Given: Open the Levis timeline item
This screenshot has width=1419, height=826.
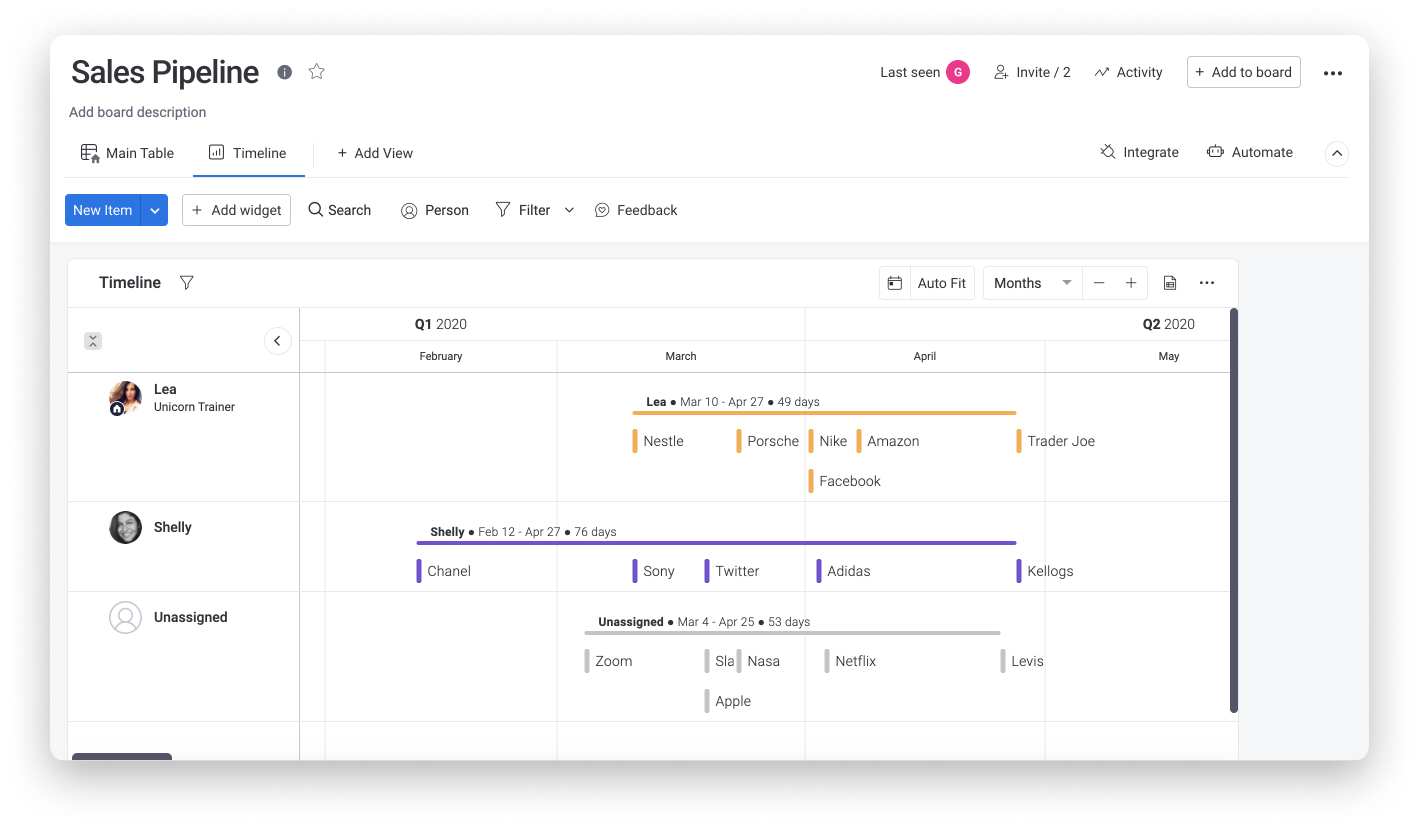Looking at the screenshot, I should click(x=1022, y=661).
